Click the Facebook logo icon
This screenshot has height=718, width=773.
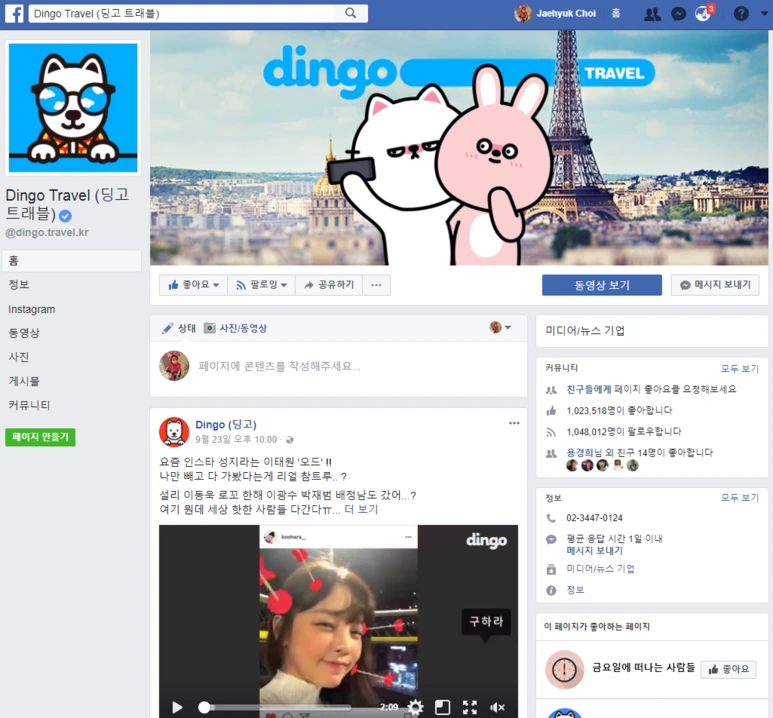click(14, 13)
